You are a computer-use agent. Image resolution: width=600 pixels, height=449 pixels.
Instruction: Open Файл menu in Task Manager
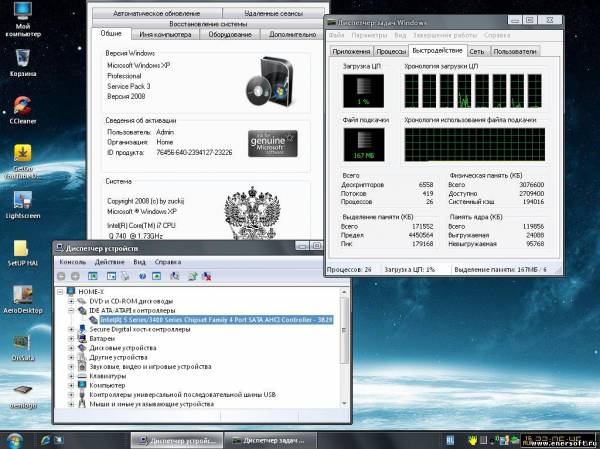coord(337,35)
